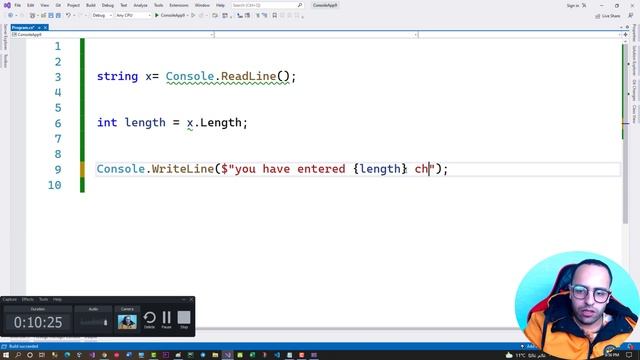Click the Undo toolbar icon

[68, 15]
